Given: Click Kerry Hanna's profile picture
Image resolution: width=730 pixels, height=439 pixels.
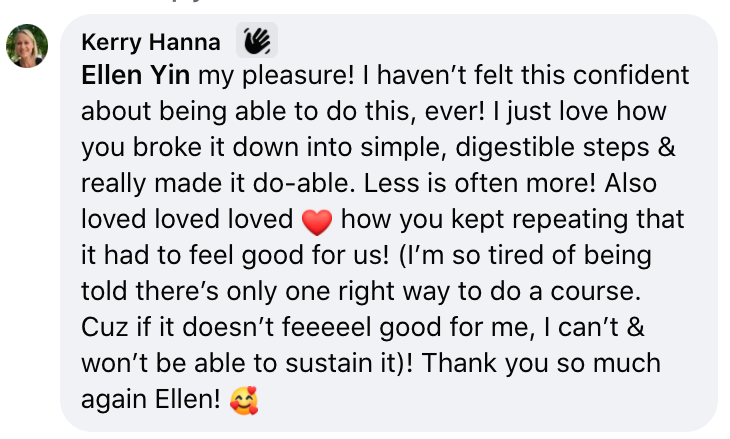Looking at the screenshot, I should coord(27,46).
